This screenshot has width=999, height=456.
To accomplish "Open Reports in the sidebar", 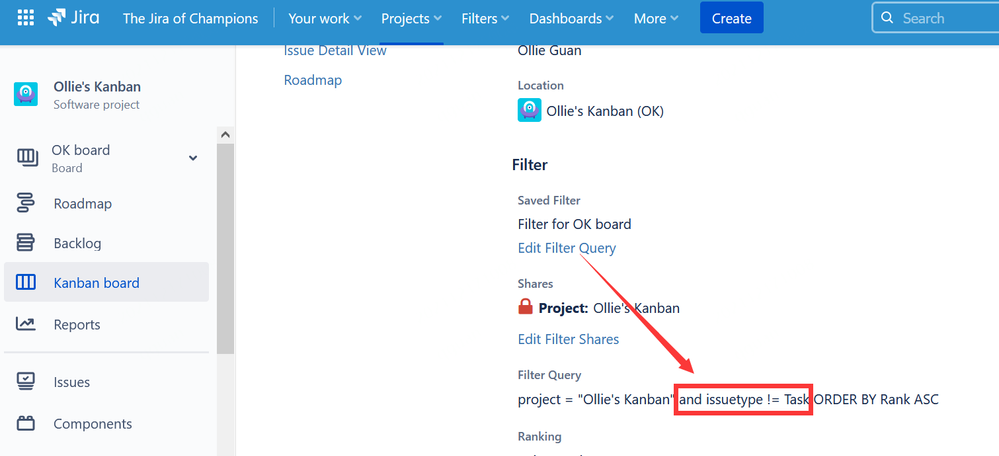I will point(77,324).
